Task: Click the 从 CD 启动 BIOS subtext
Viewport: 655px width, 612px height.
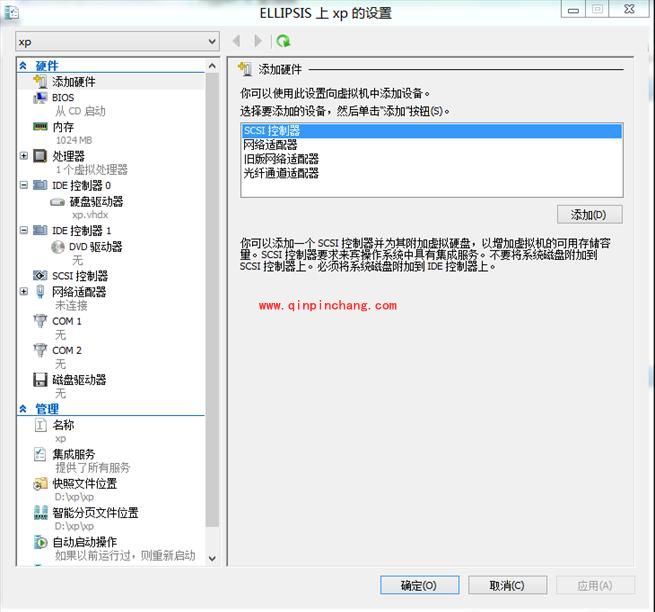Action: pos(80,111)
